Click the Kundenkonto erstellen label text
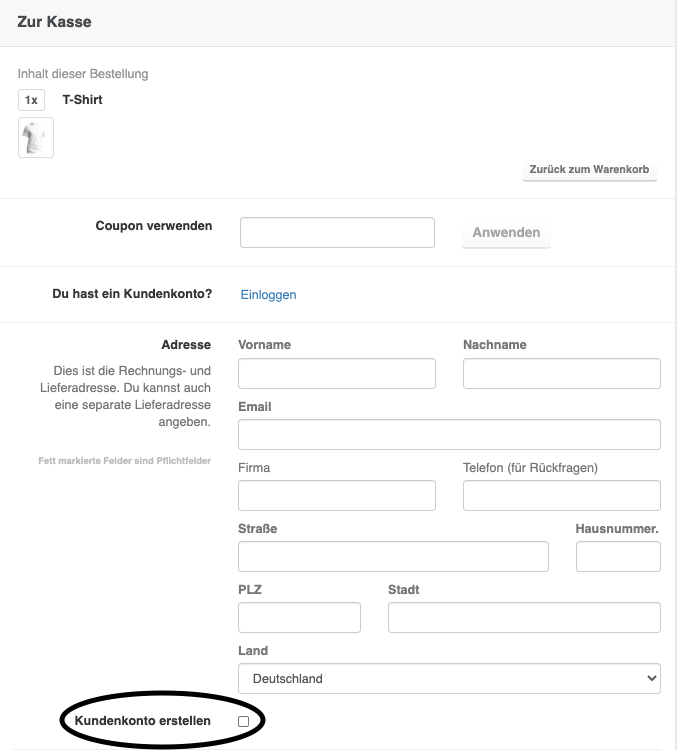Screen dimensions: 677x750 pyautogui.click(x=143, y=721)
